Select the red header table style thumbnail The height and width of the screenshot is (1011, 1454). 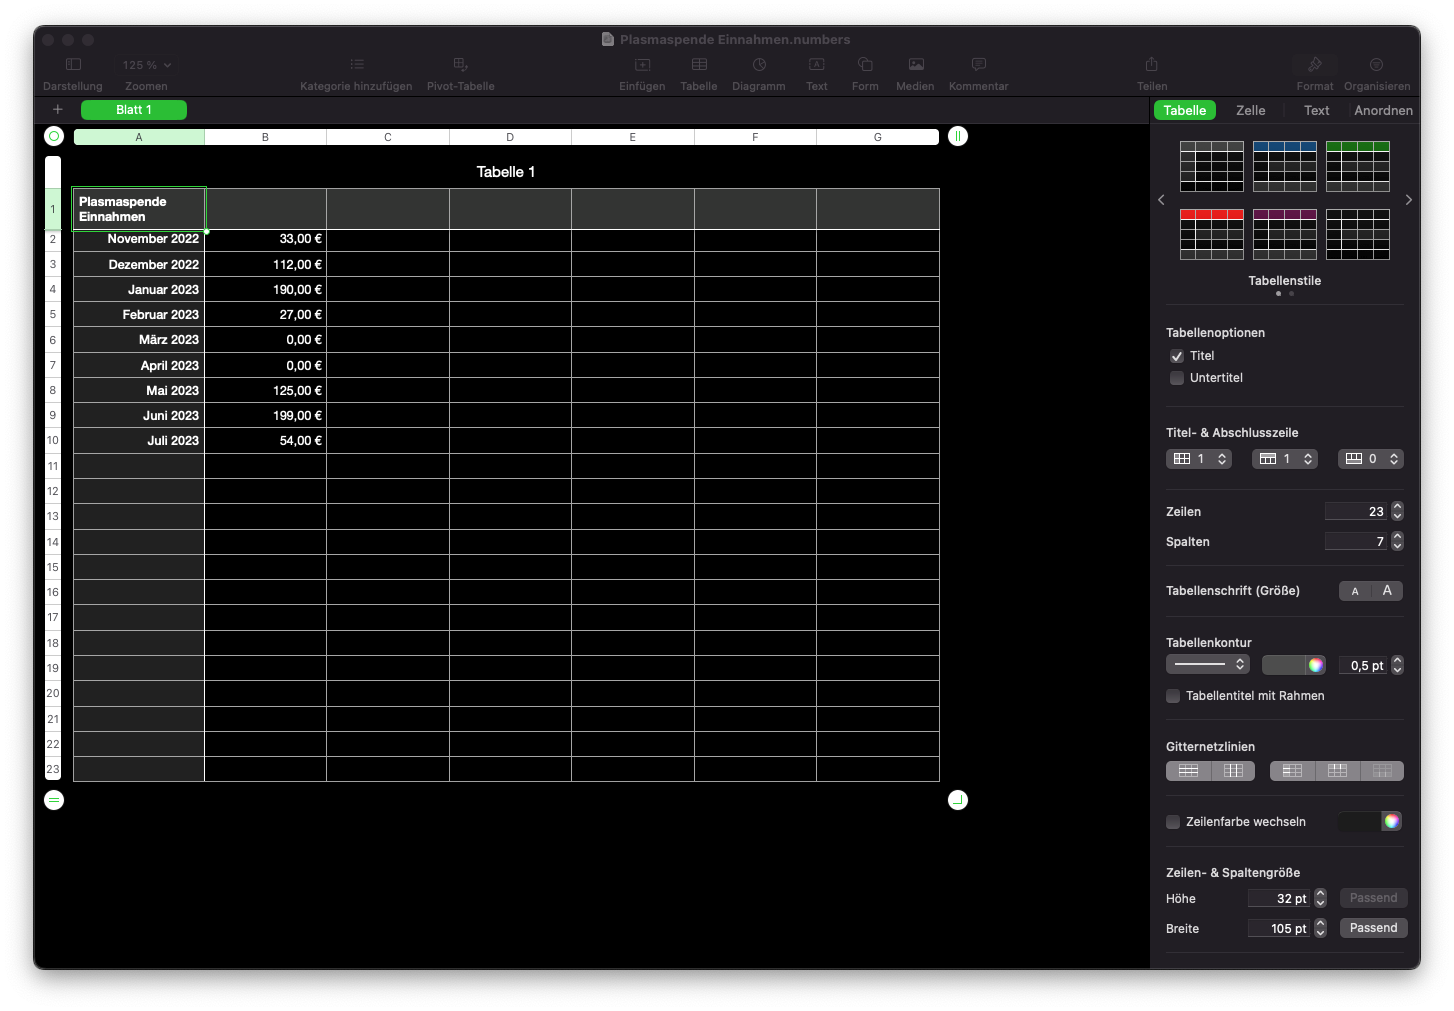[1211, 234]
